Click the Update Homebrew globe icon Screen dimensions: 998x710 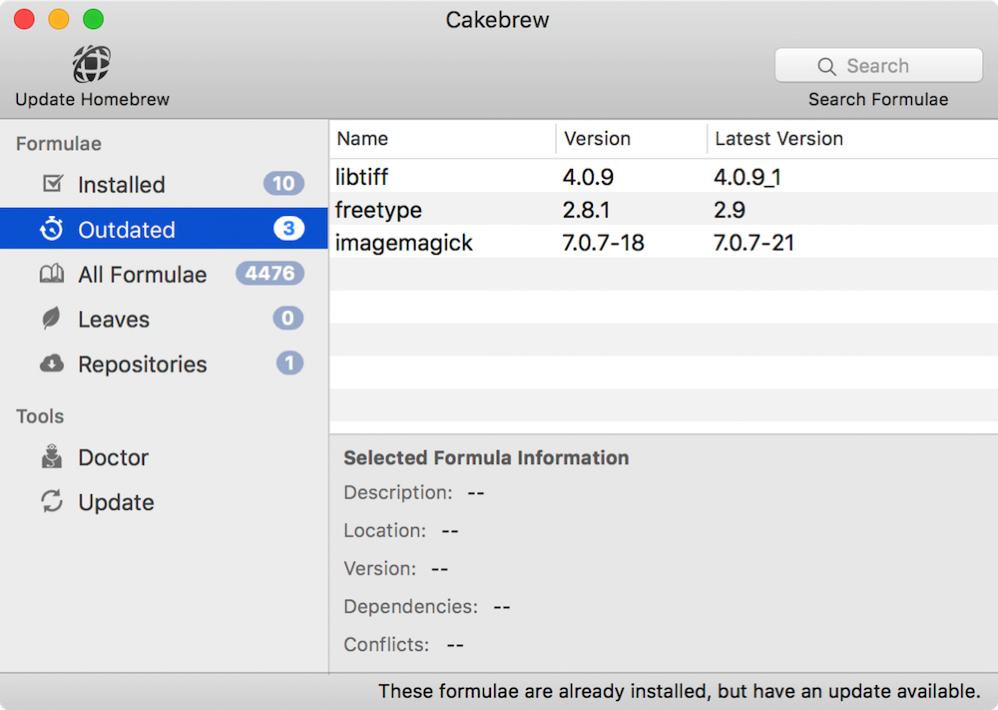(x=92, y=65)
